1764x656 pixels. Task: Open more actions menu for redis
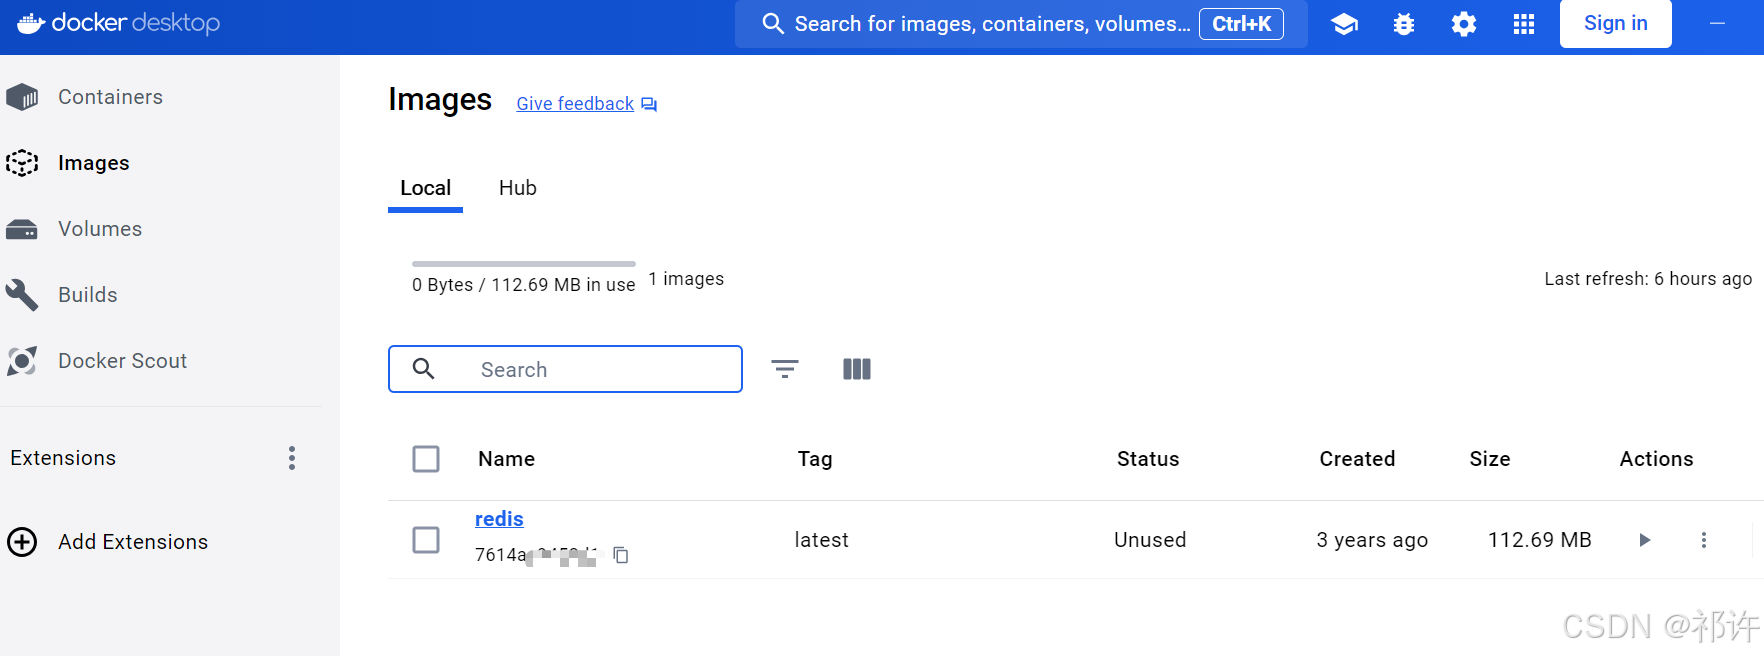[x=1704, y=540]
